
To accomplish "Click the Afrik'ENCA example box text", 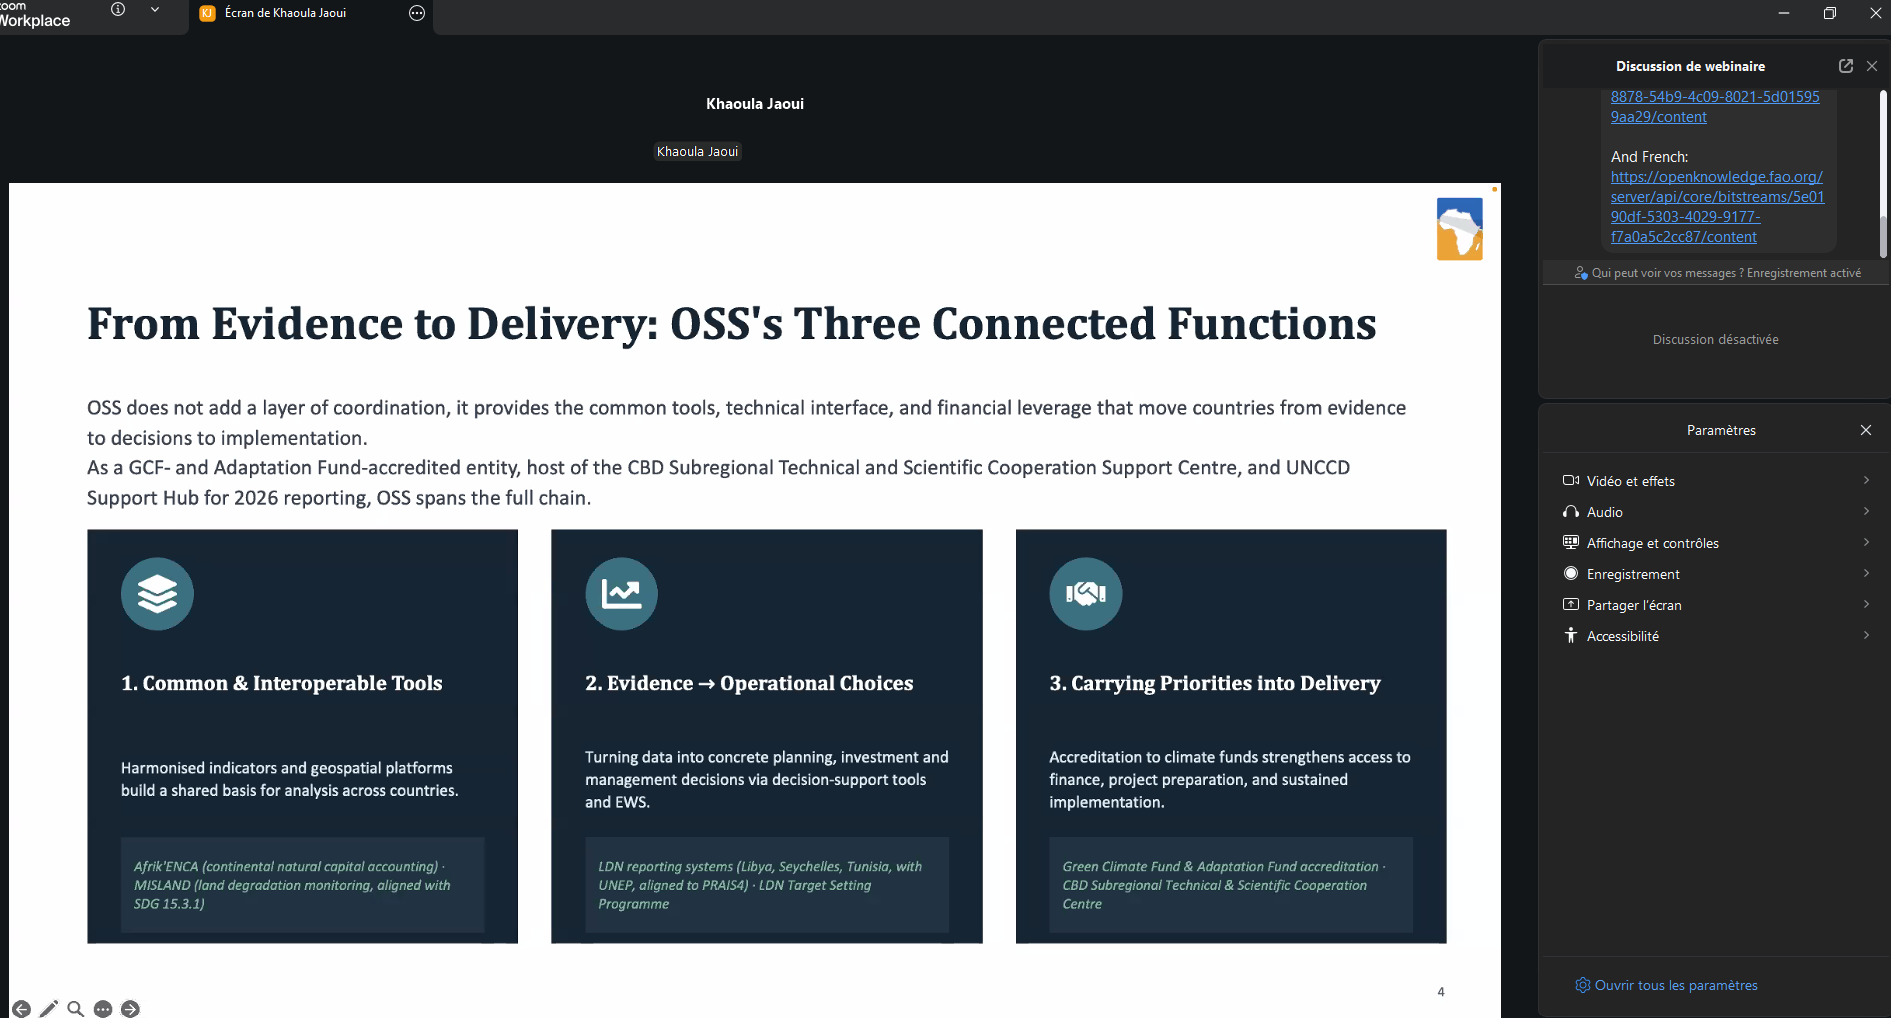I will pyautogui.click(x=302, y=885).
